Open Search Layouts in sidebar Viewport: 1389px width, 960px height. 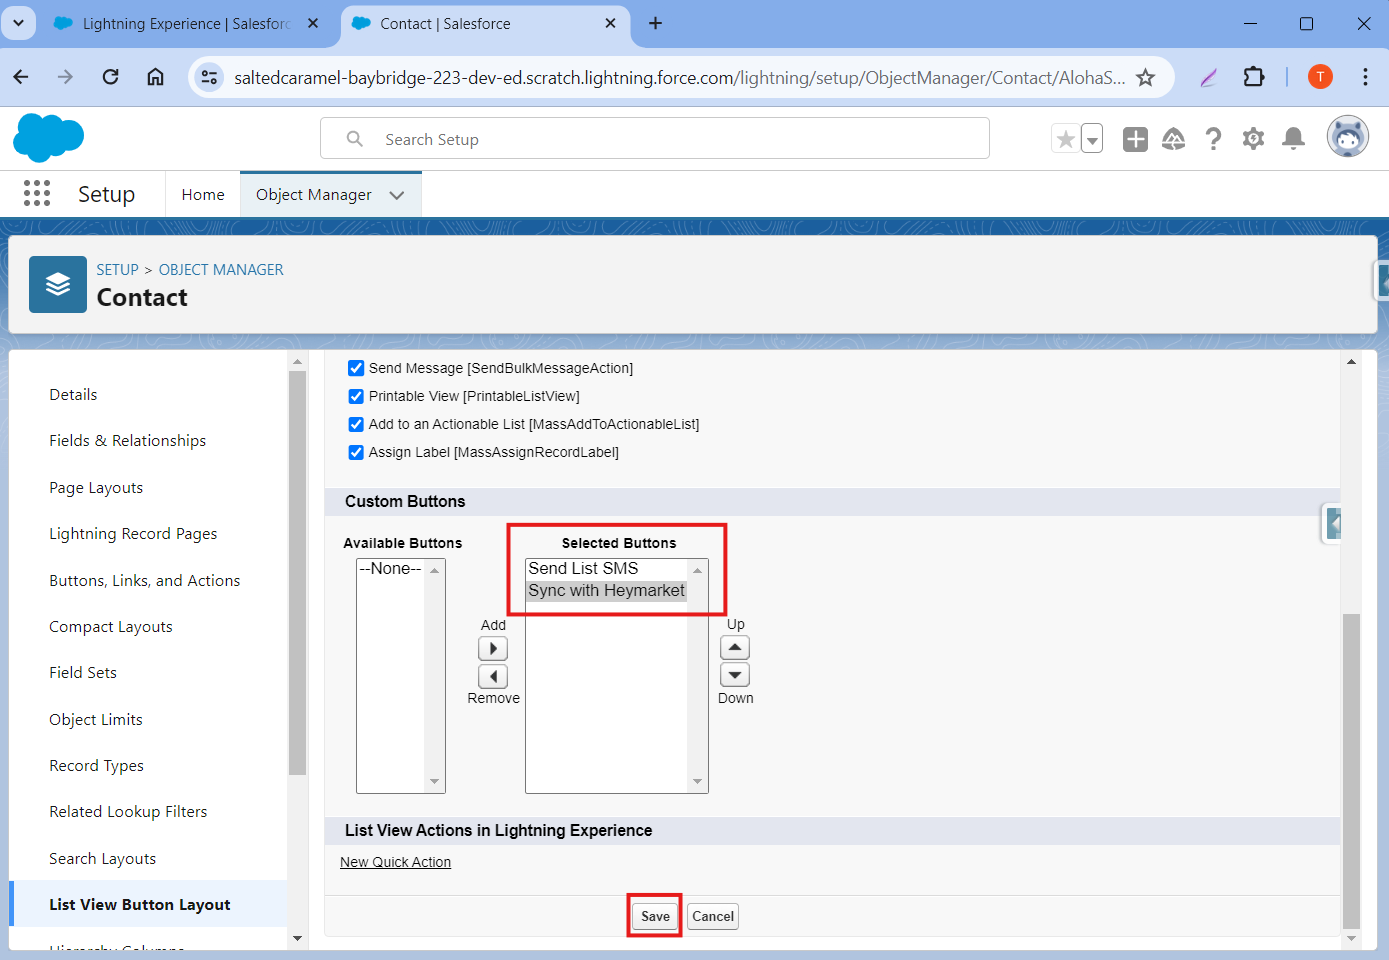(102, 858)
